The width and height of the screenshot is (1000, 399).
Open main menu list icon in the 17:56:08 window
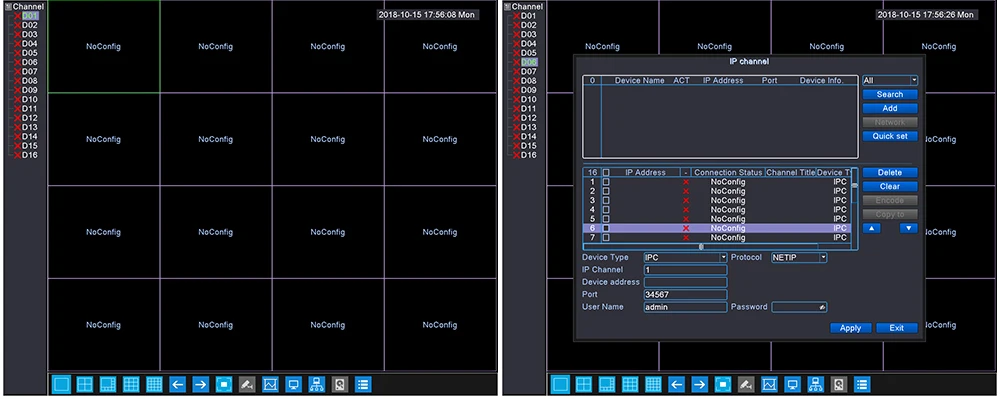[x=363, y=384]
